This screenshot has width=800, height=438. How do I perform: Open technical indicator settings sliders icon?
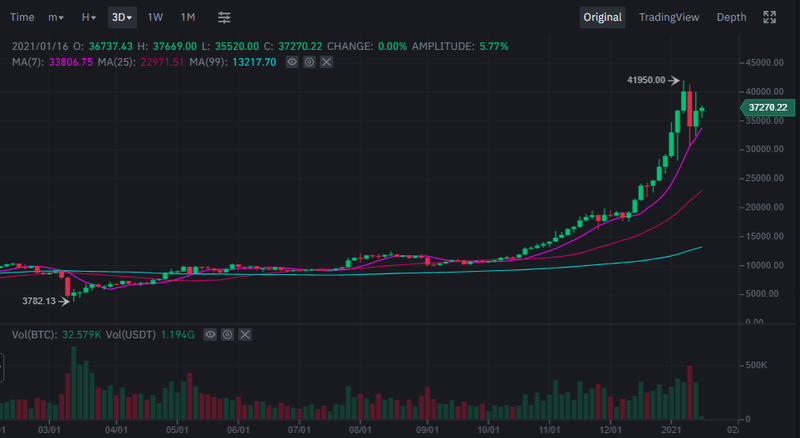point(224,17)
